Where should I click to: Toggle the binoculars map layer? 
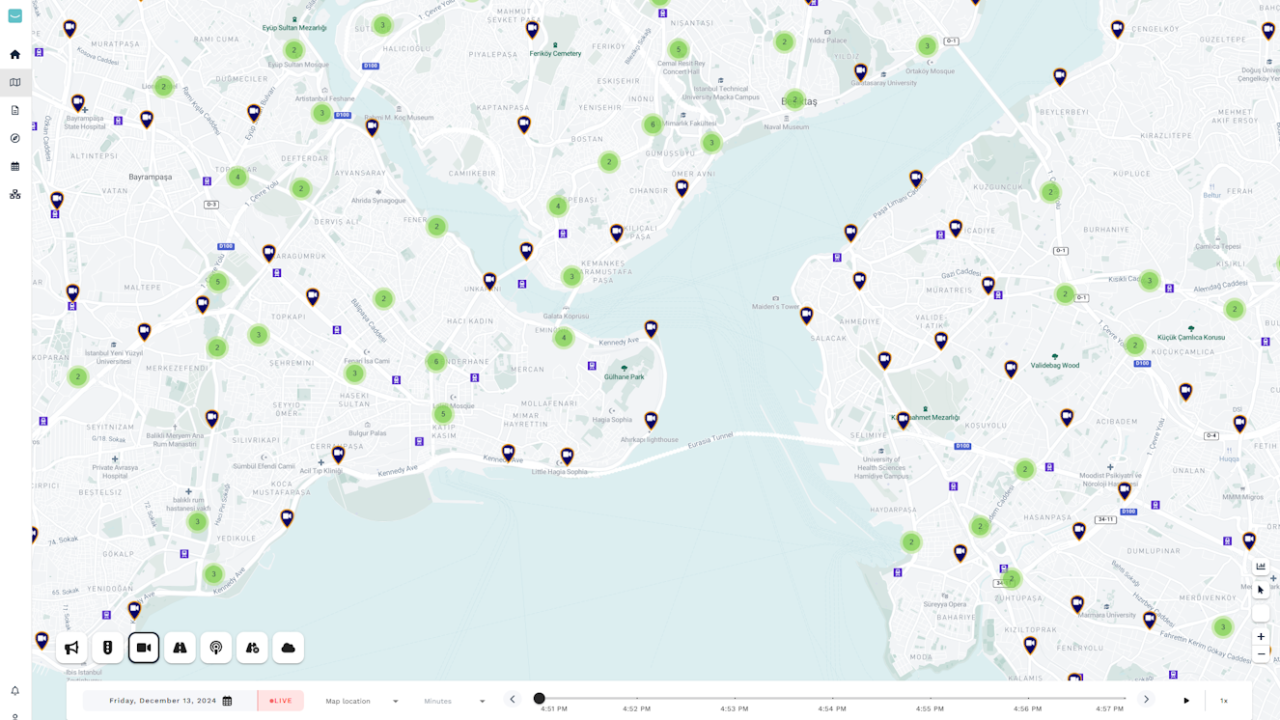[179, 647]
